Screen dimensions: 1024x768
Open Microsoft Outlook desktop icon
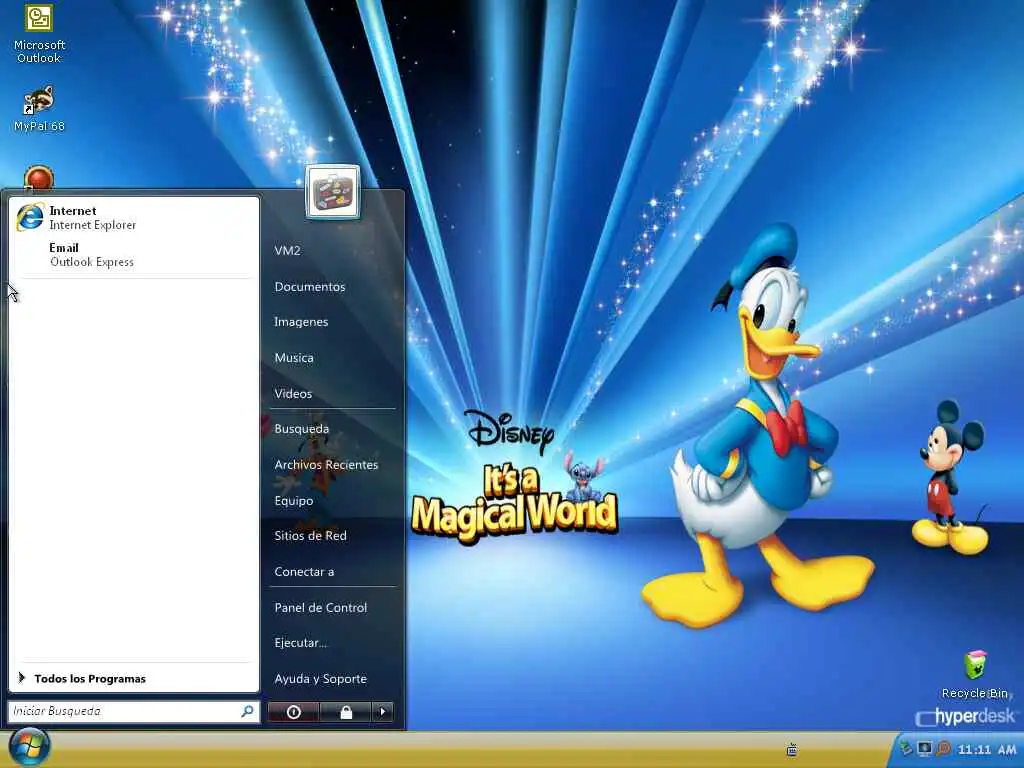point(39,34)
